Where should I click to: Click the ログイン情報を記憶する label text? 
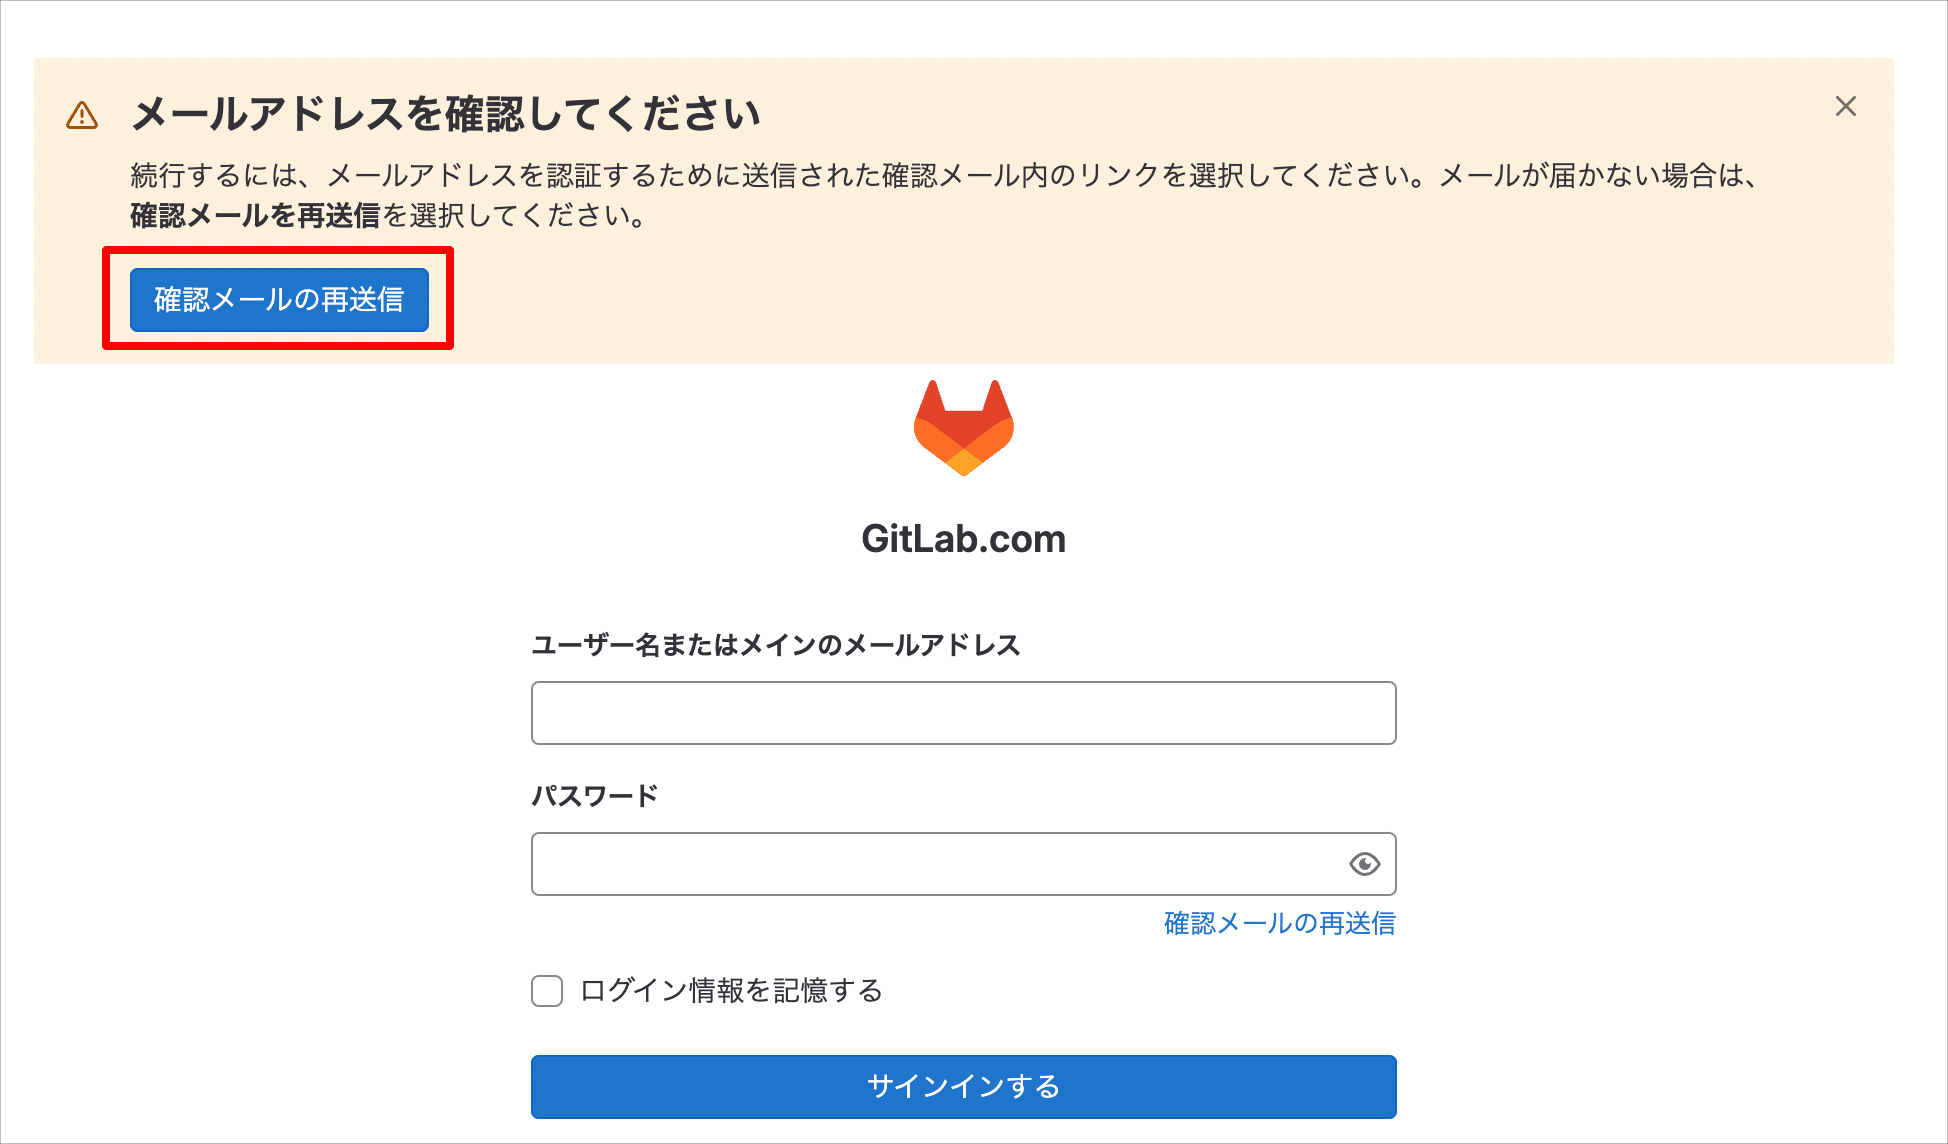click(x=732, y=991)
